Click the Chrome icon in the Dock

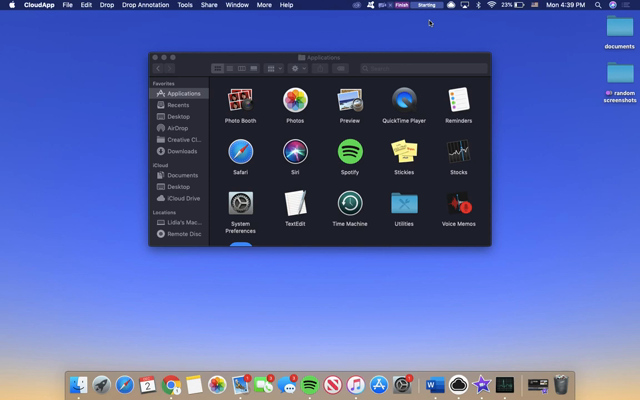pyautogui.click(x=171, y=385)
